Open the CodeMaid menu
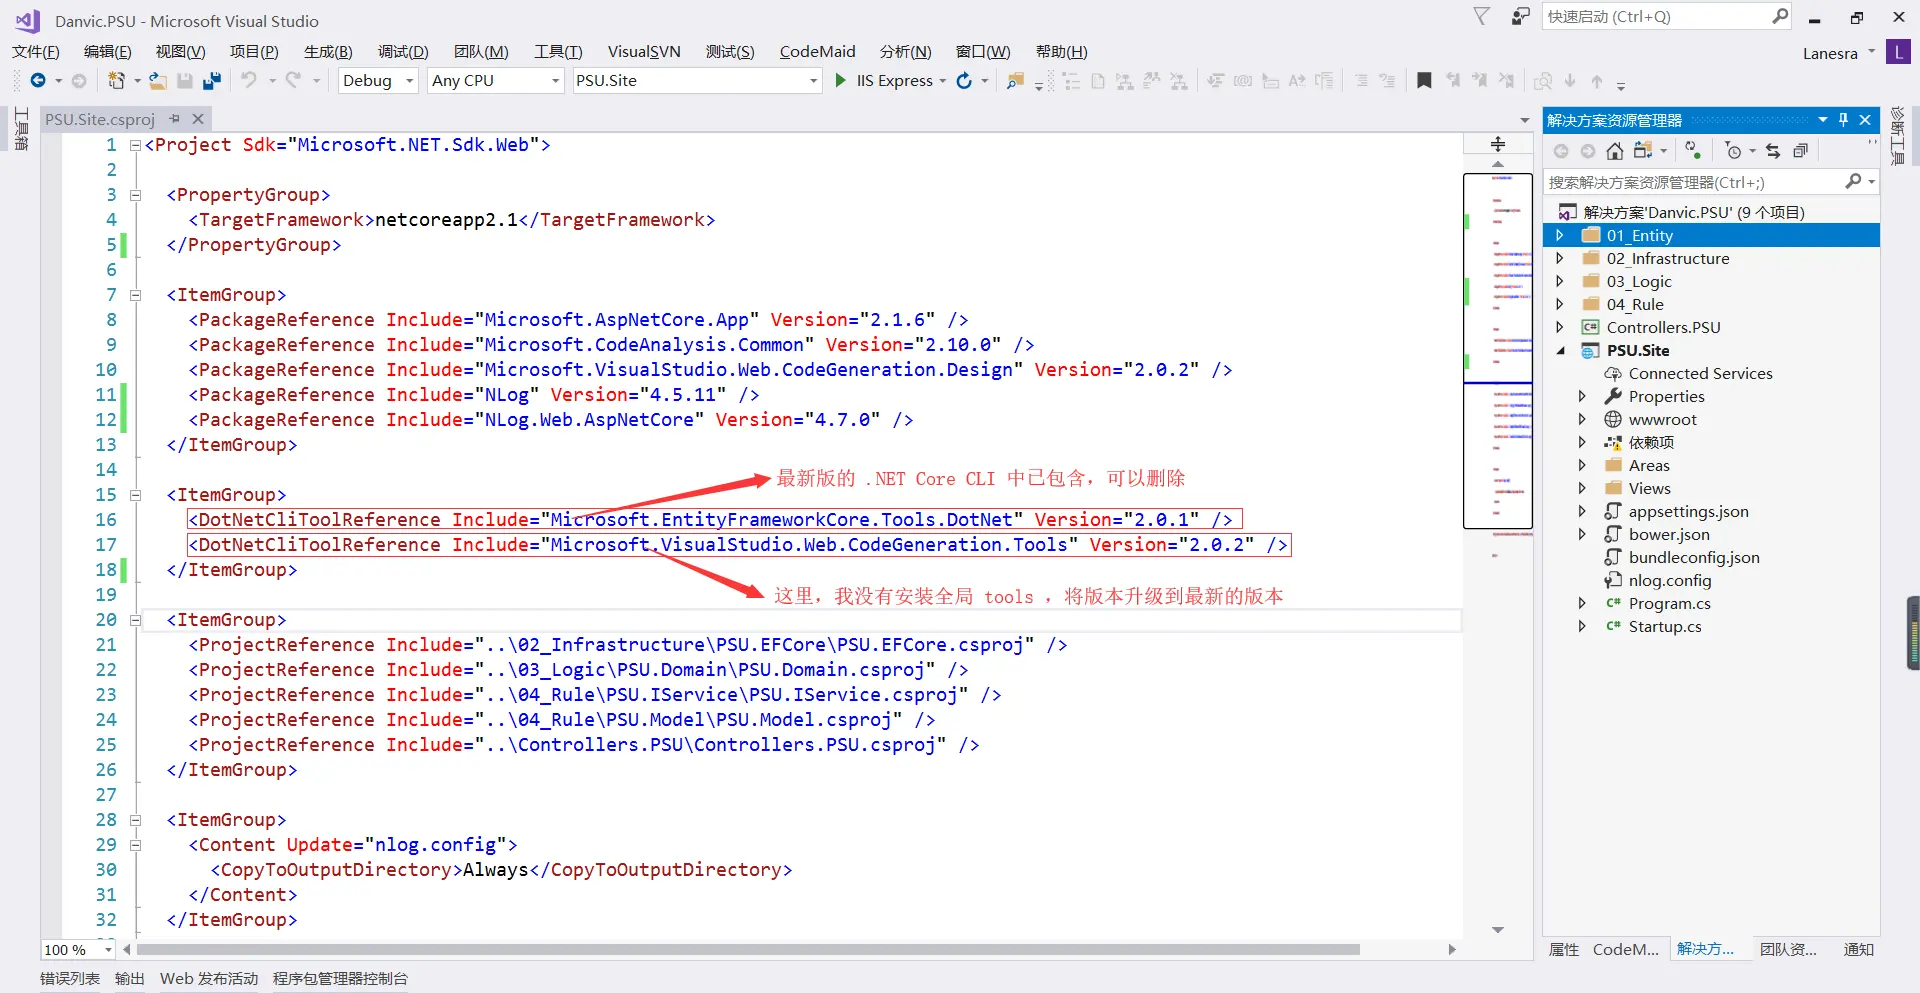The height and width of the screenshot is (993, 1920). [x=817, y=51]
